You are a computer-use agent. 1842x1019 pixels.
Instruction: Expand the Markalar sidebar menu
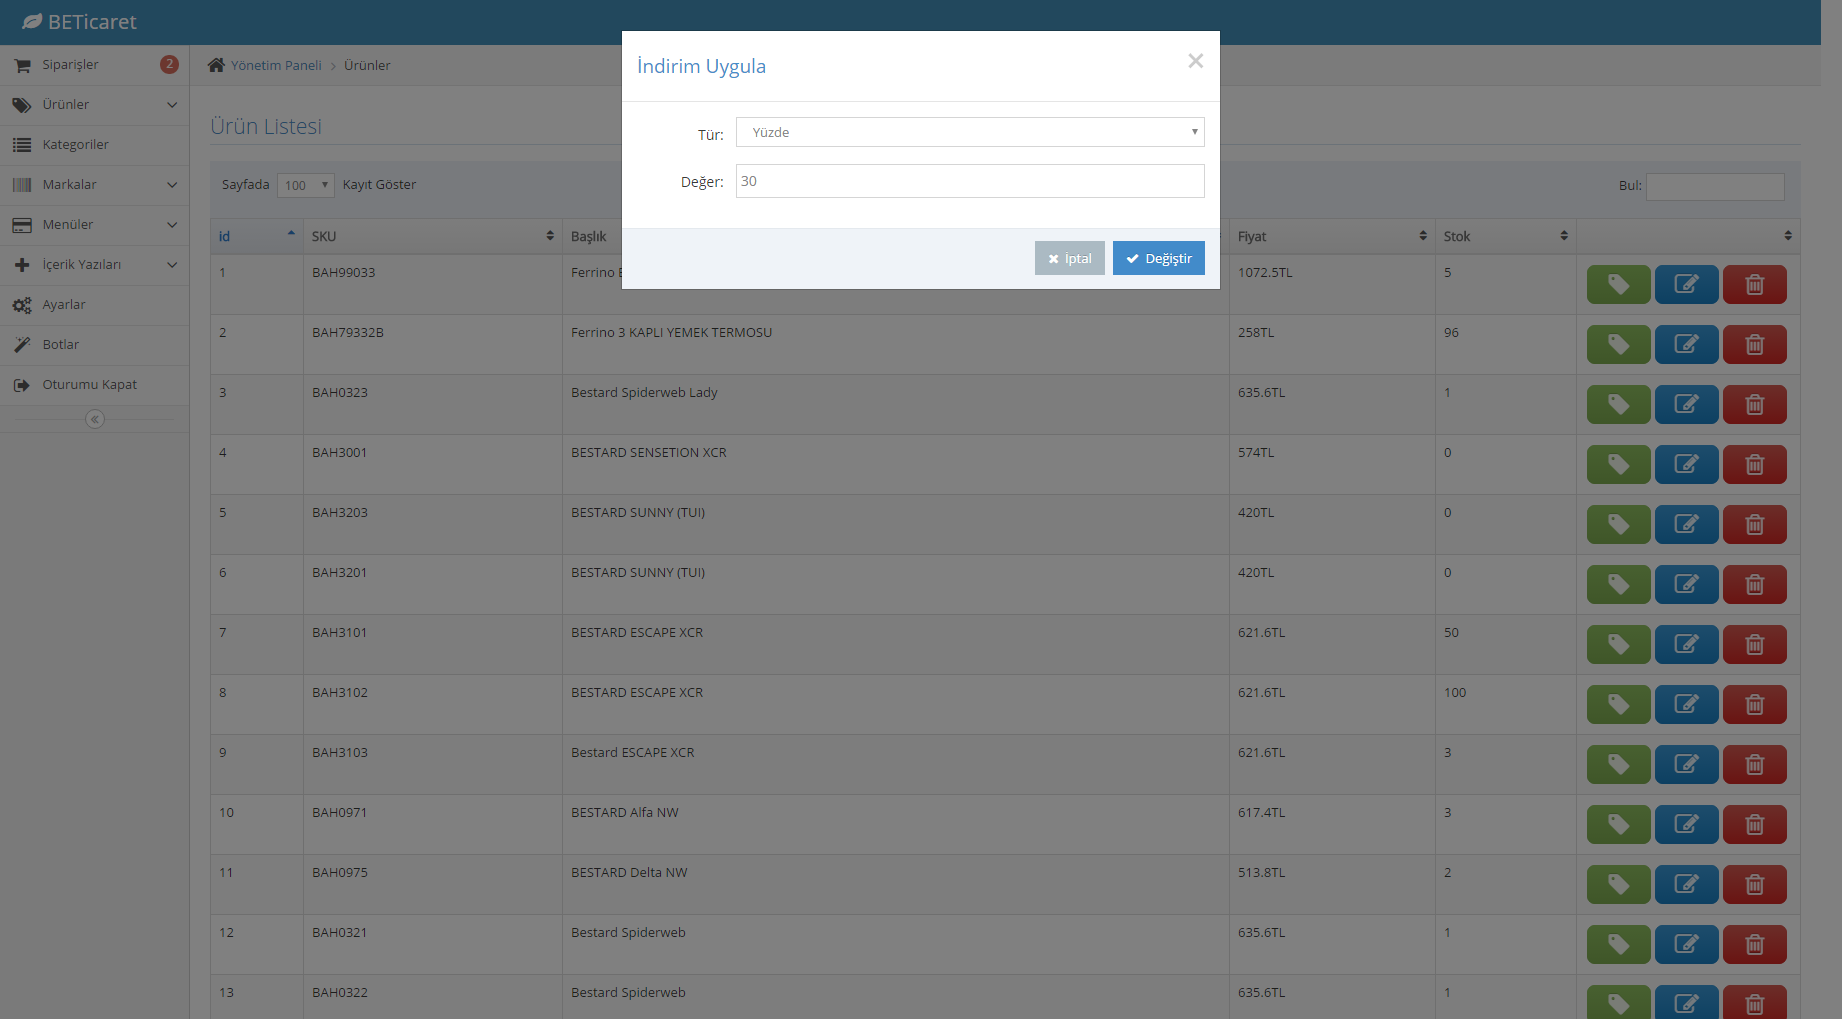[94, 185]
